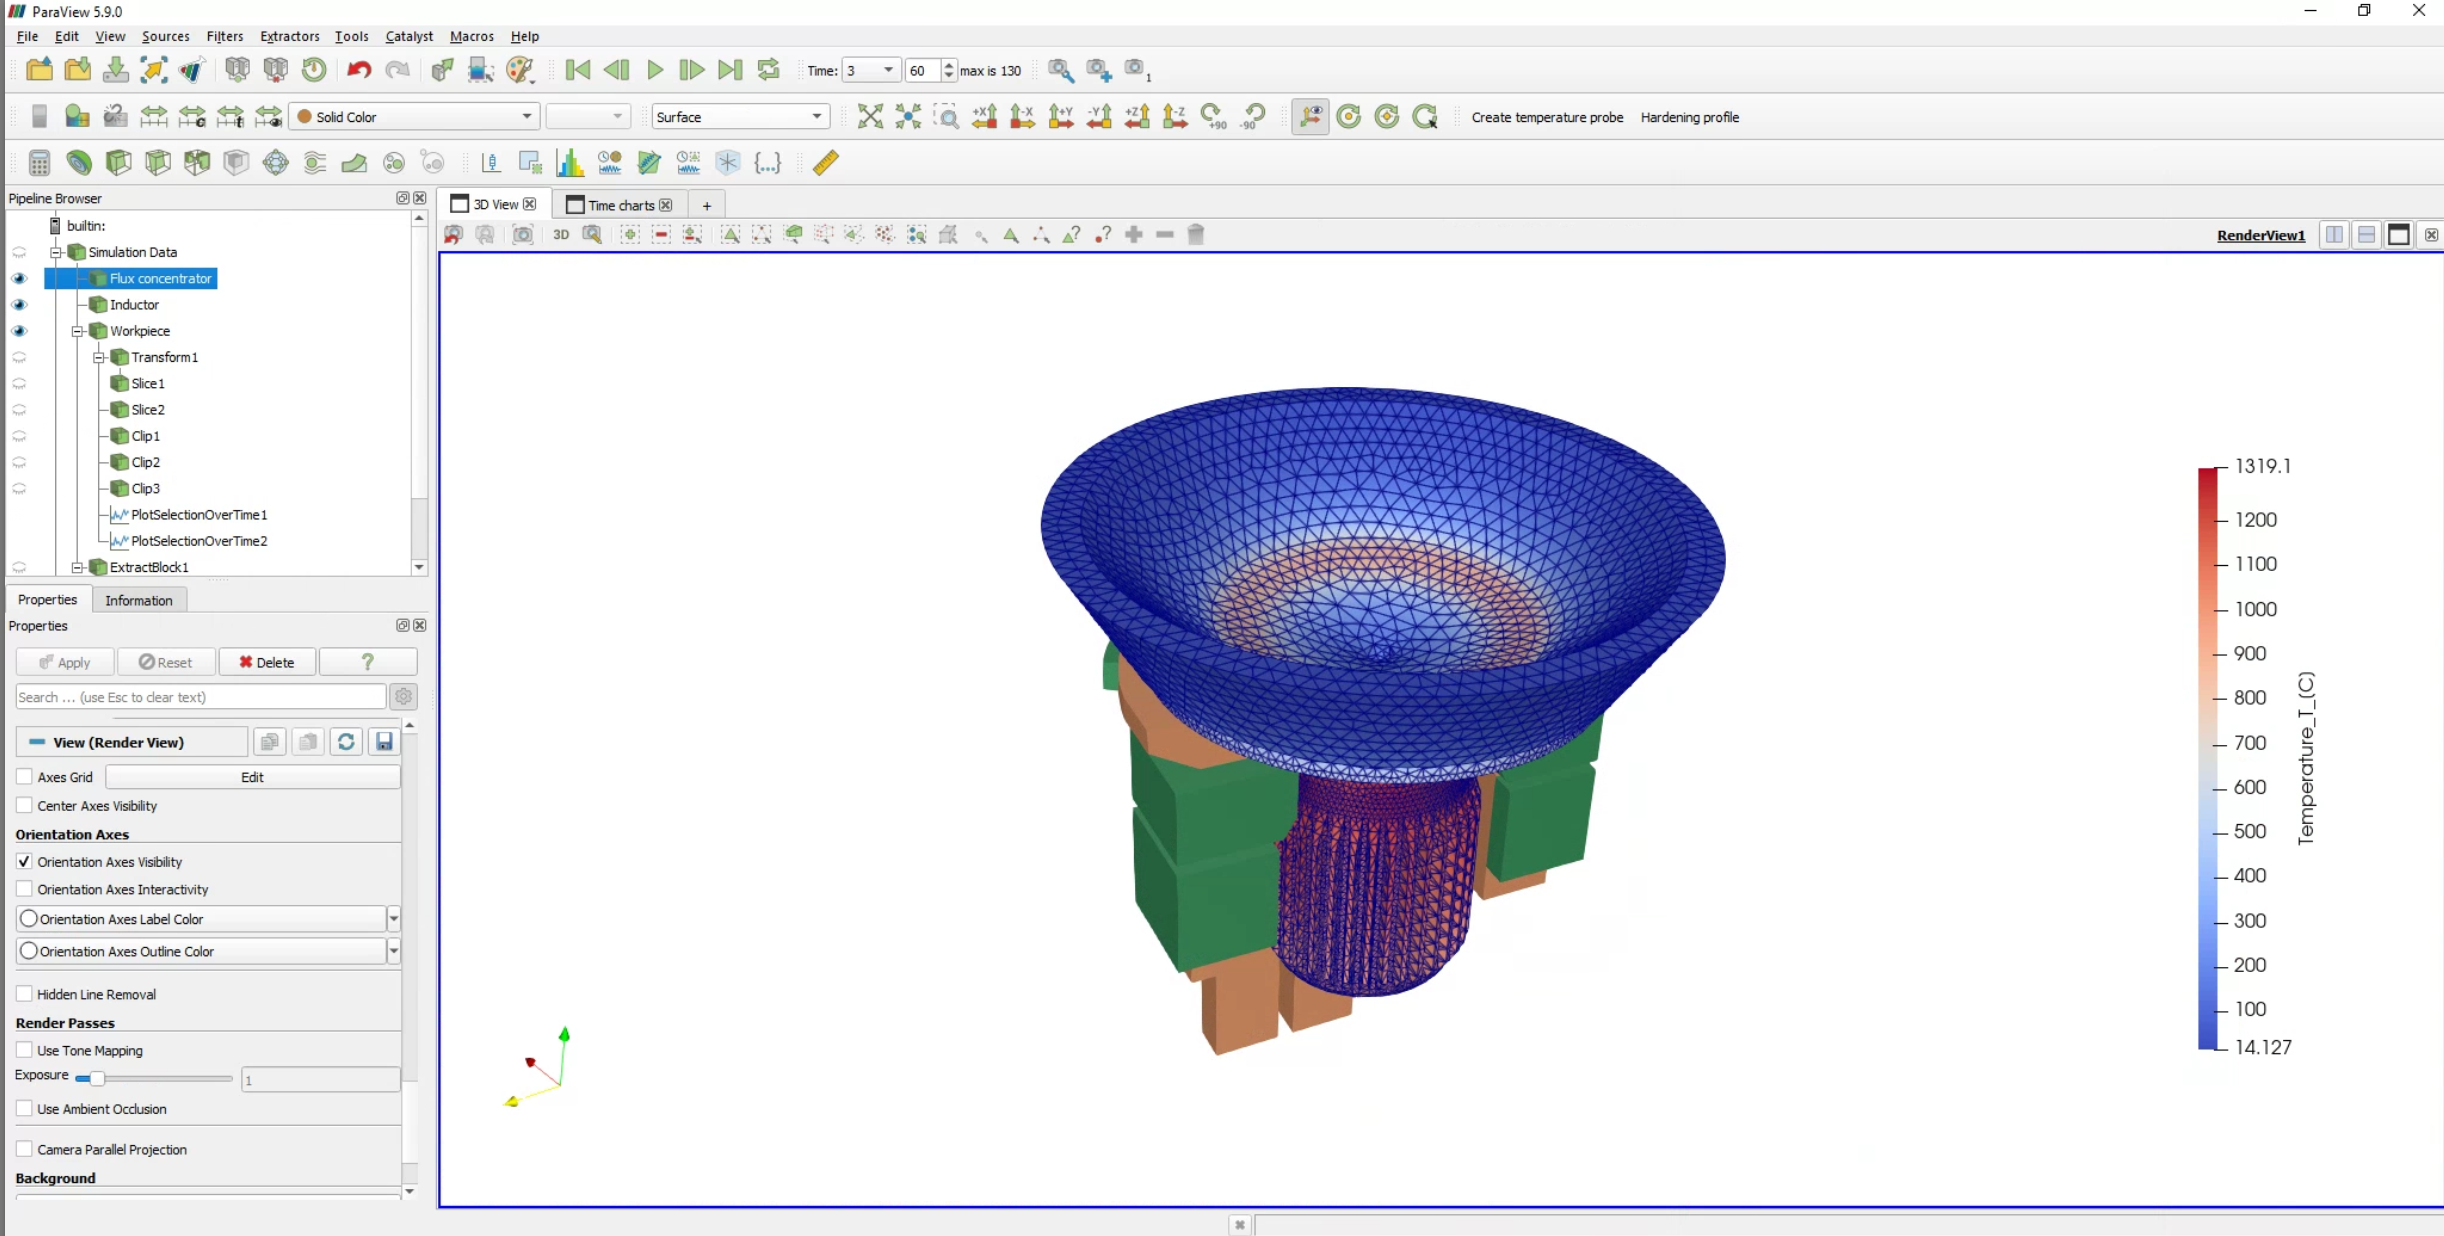The image size is (2444, 1236).
Task: Click the Threshold filter icon
Action: point(197,163)
